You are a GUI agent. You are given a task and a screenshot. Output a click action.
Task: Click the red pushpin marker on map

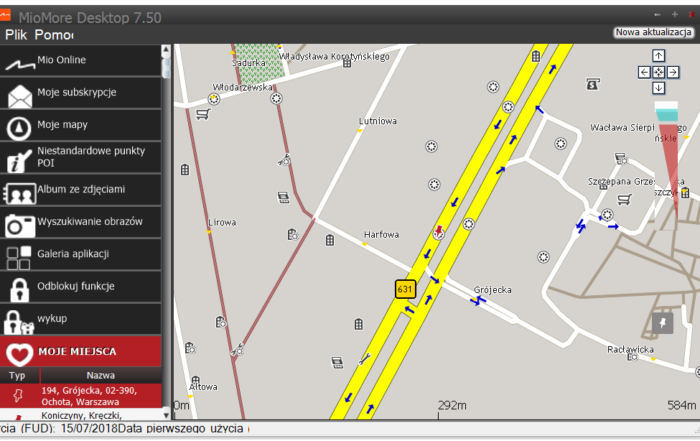439,232
